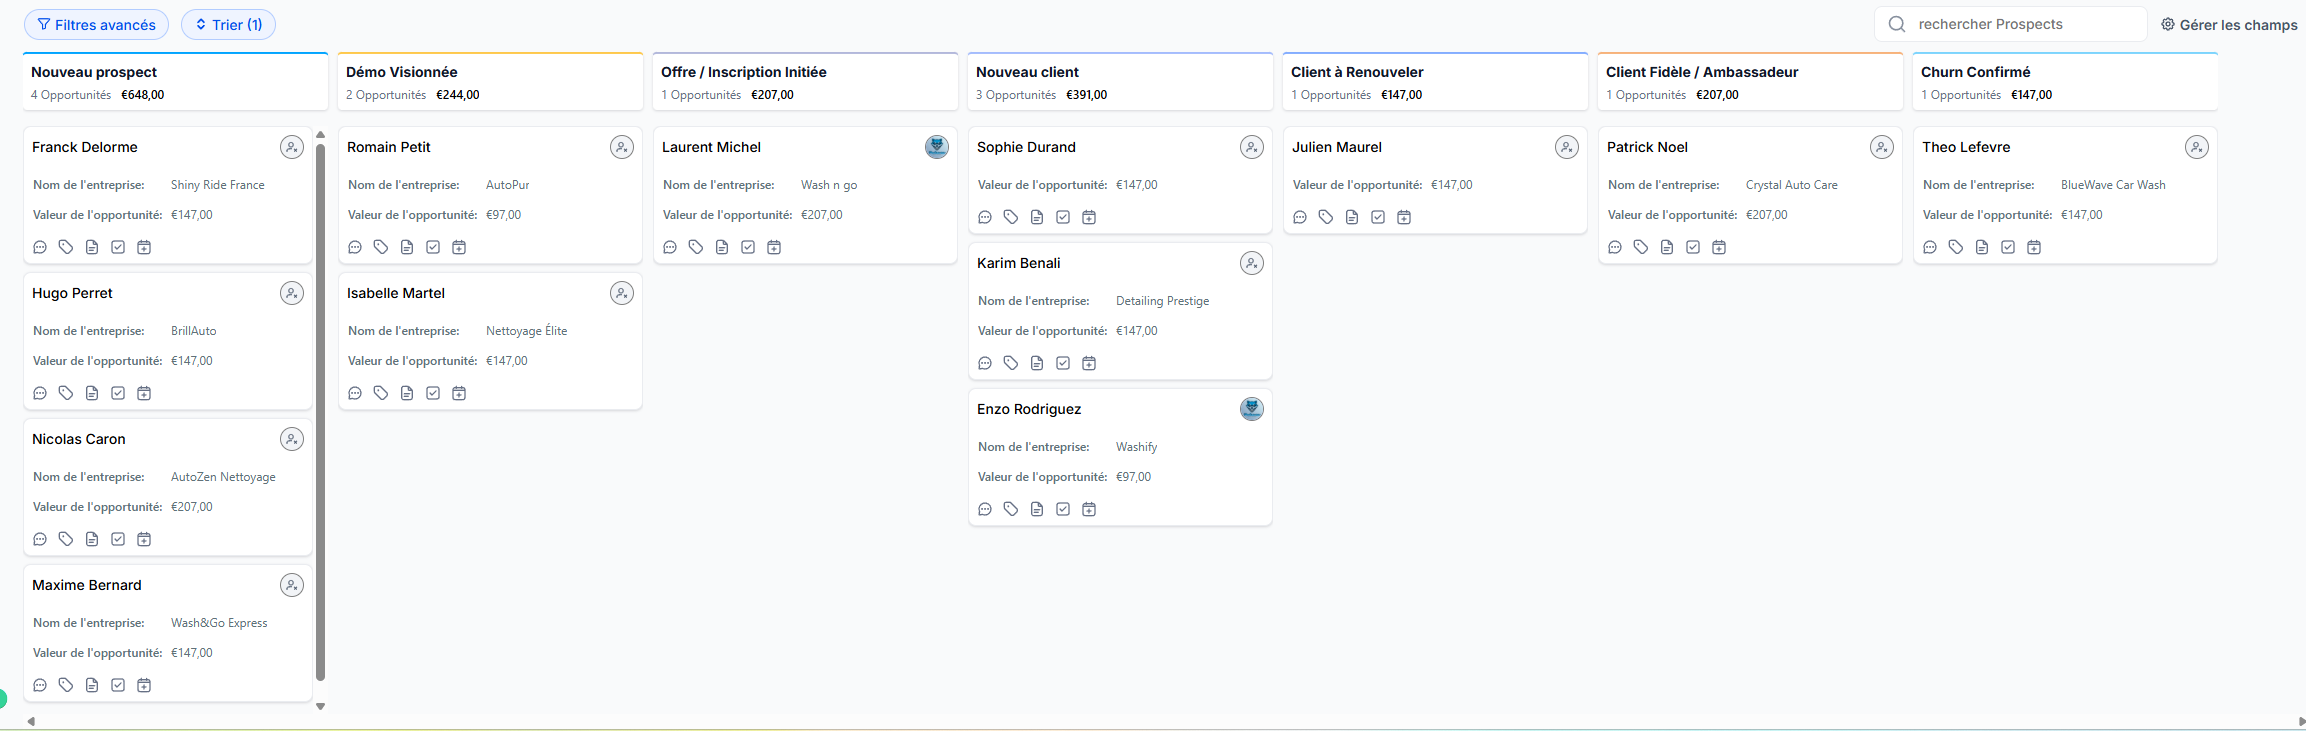The height and width of the screenshot is (731, 2306).
Task: Click down arrow of Nouveau prospect scrollbar
Action: tap(320, 706)
